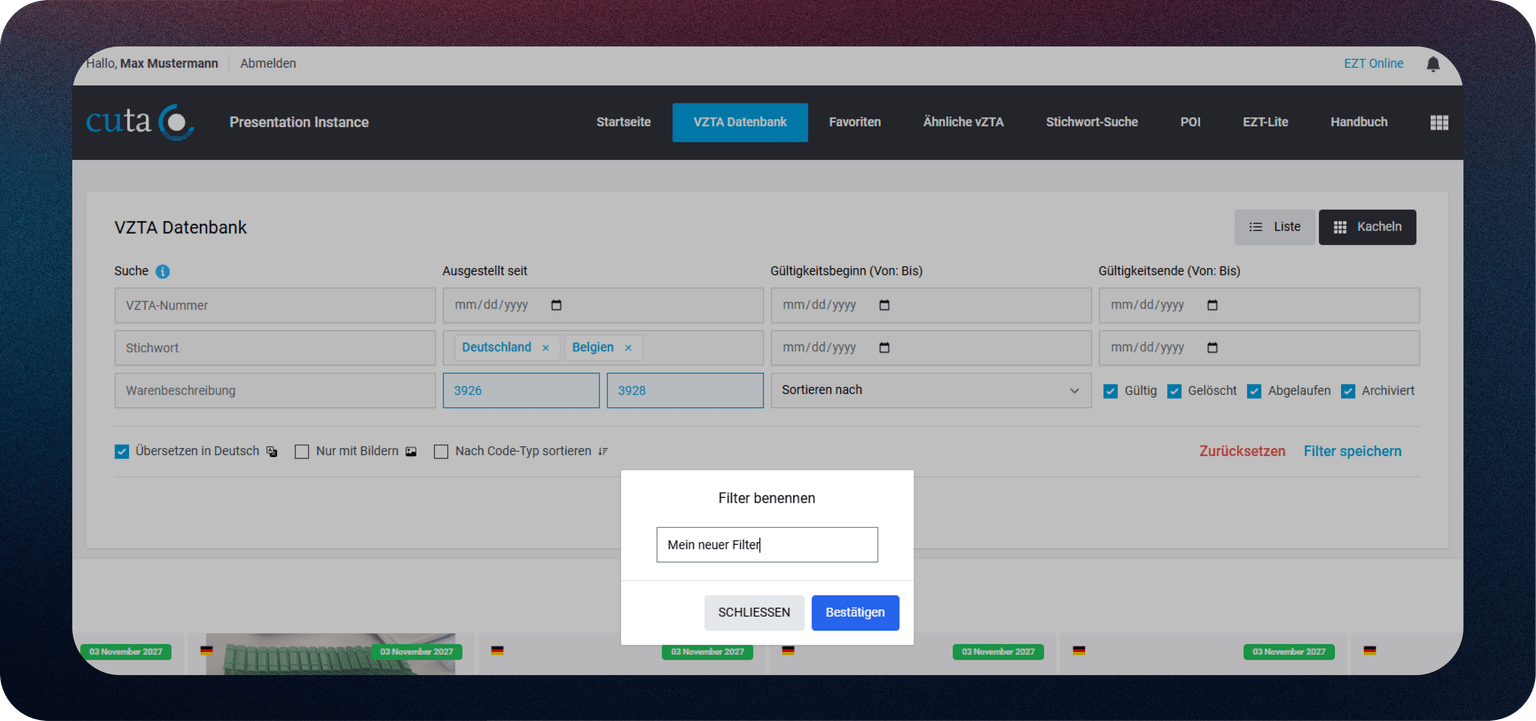Click the notification bell icon
The image size is (1536, 721).
click(1433, 64)
